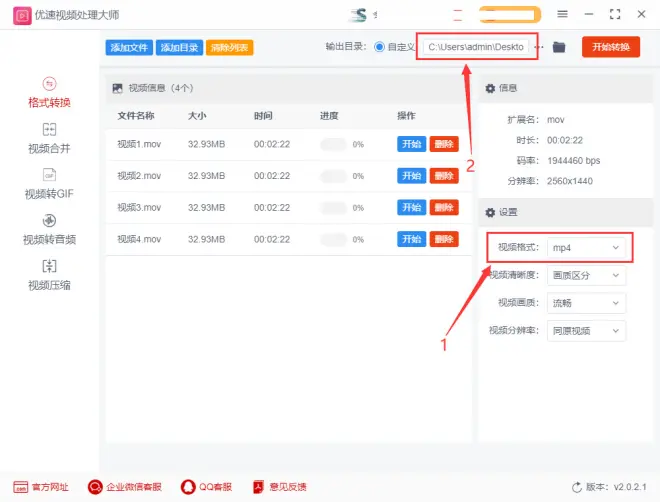
Task: Select the file name 视频4.mov
Action: 139,239
